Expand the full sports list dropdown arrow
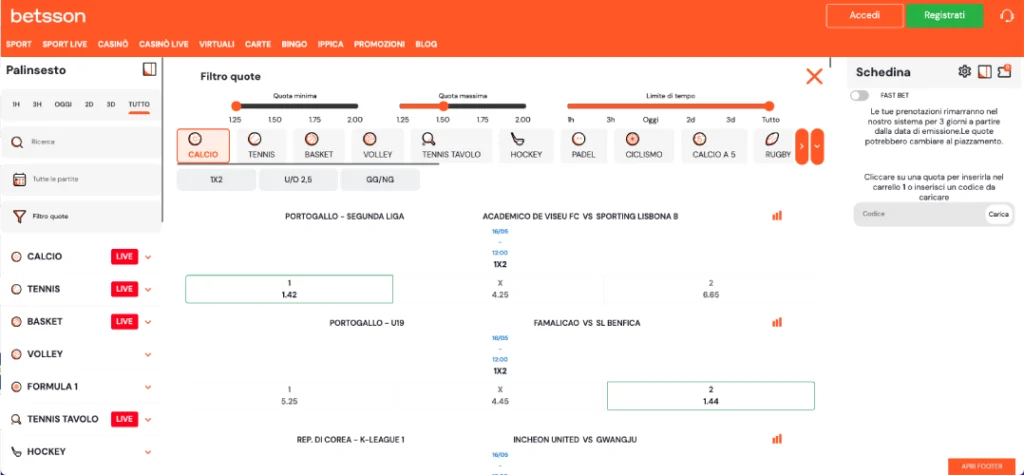This screenshot has height=475, width=1024. pos(818,146)
